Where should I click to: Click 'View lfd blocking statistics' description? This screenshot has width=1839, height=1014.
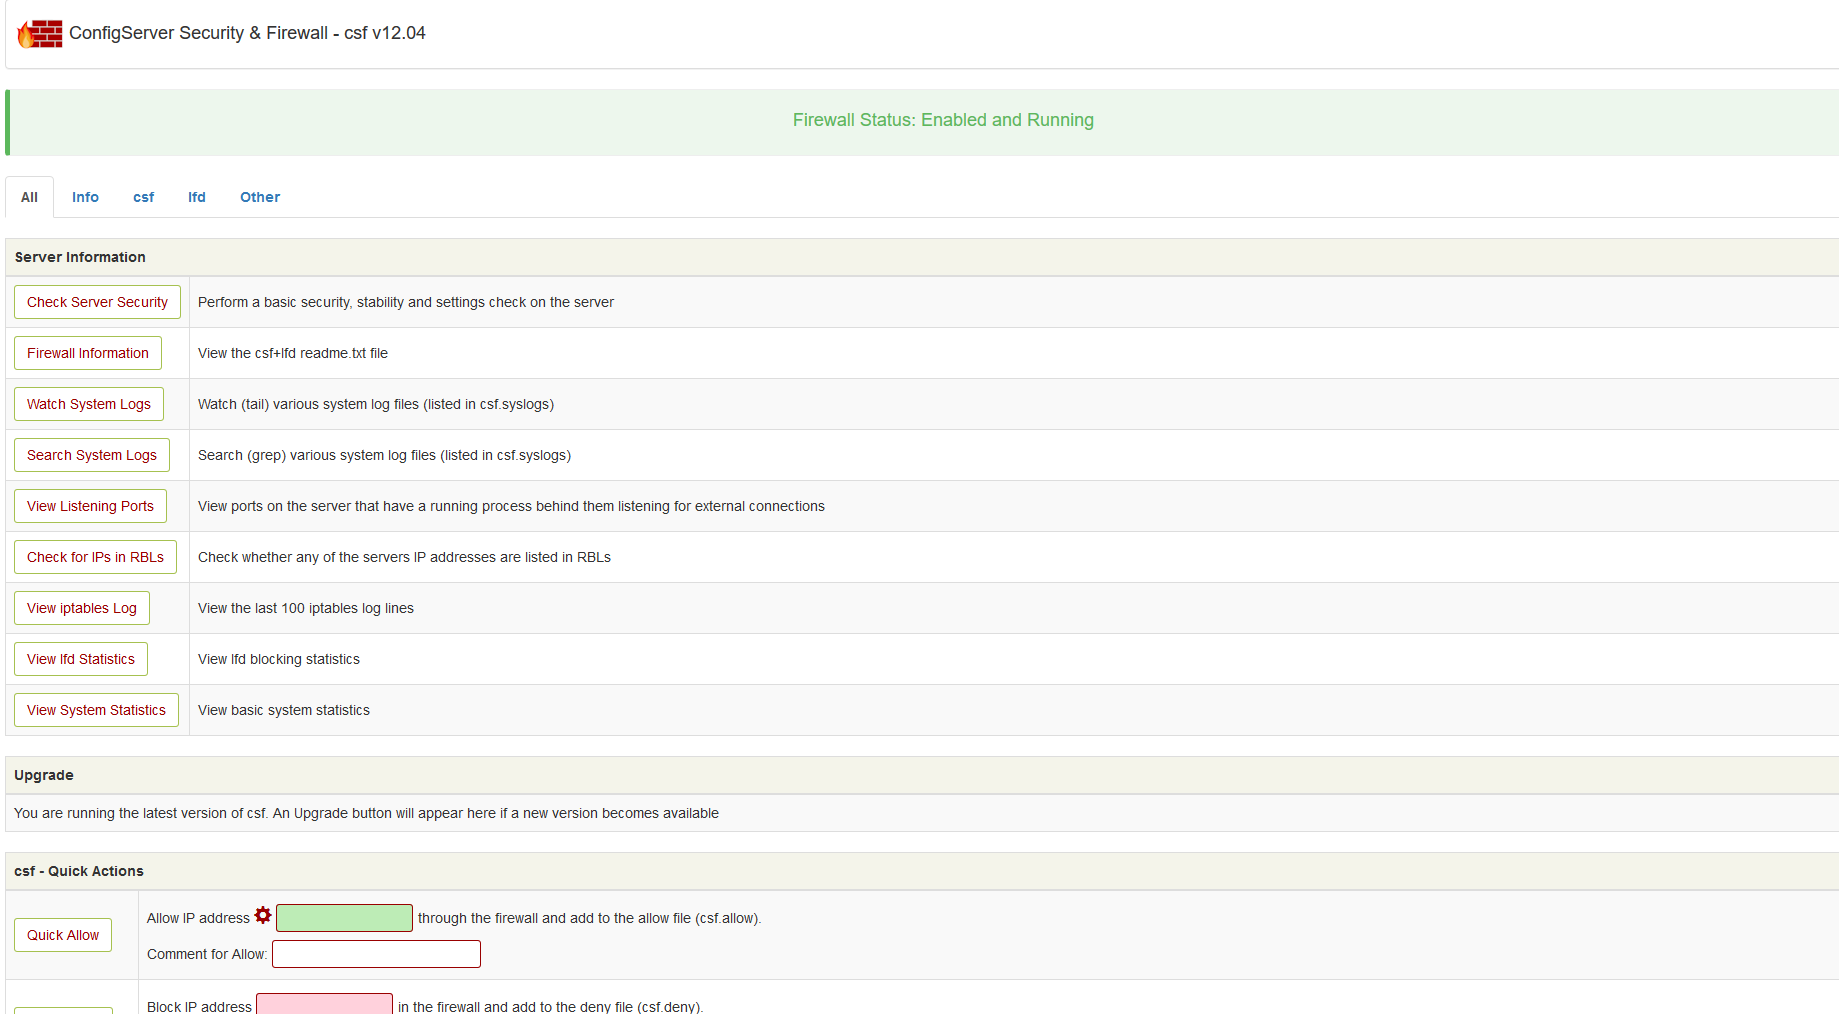pos(279,659)
